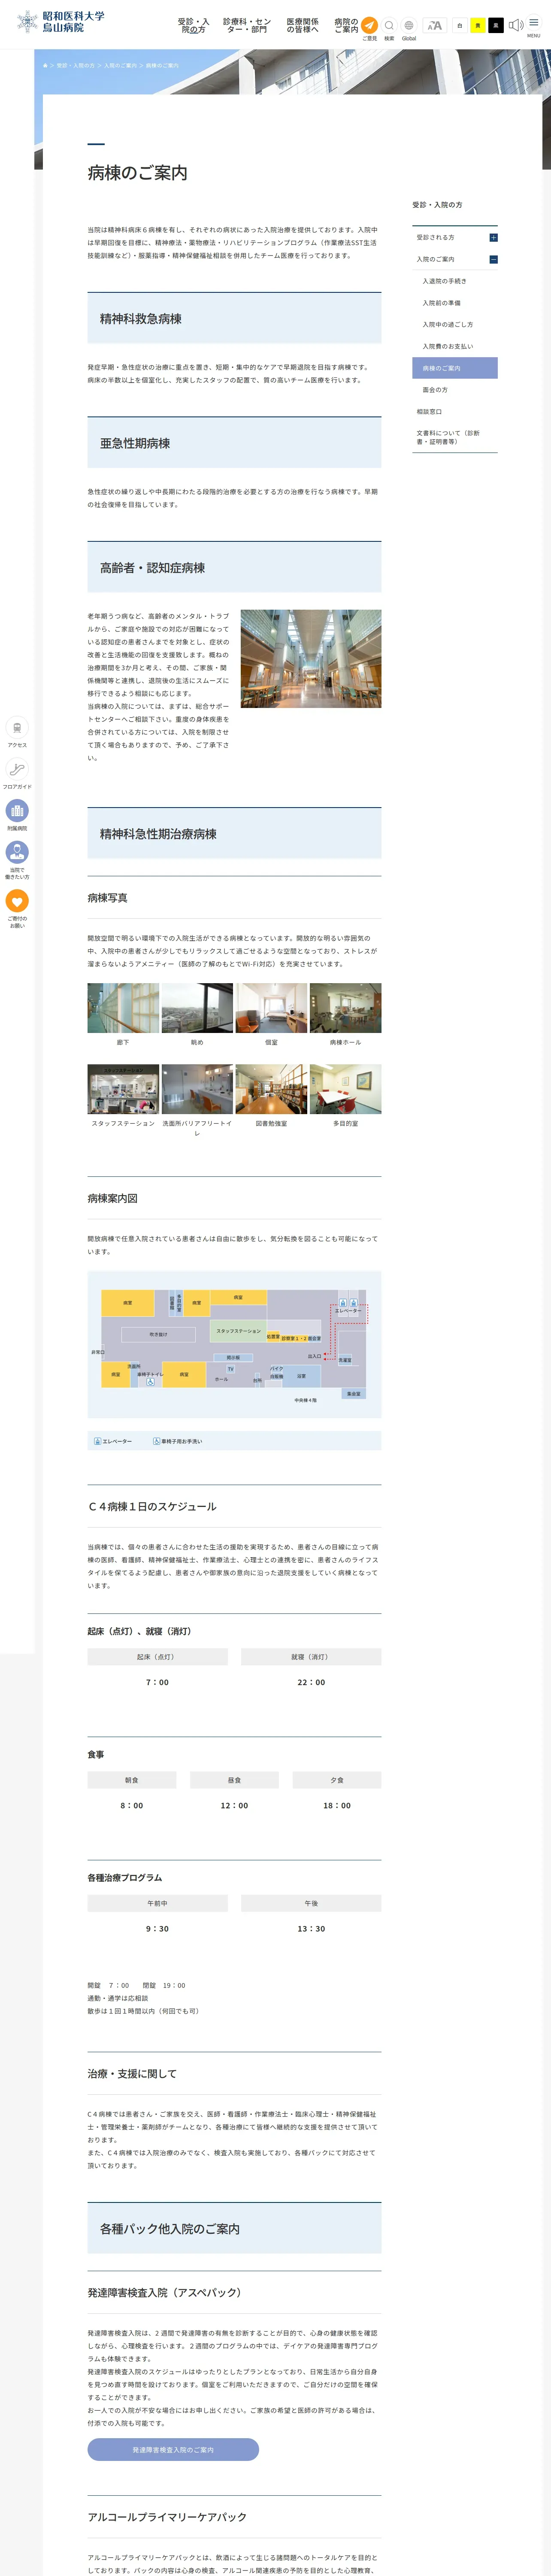This screenshot has height=2576, width=551.
Task: Click the speaker read-aloud icon
Action: coord(516,25)
